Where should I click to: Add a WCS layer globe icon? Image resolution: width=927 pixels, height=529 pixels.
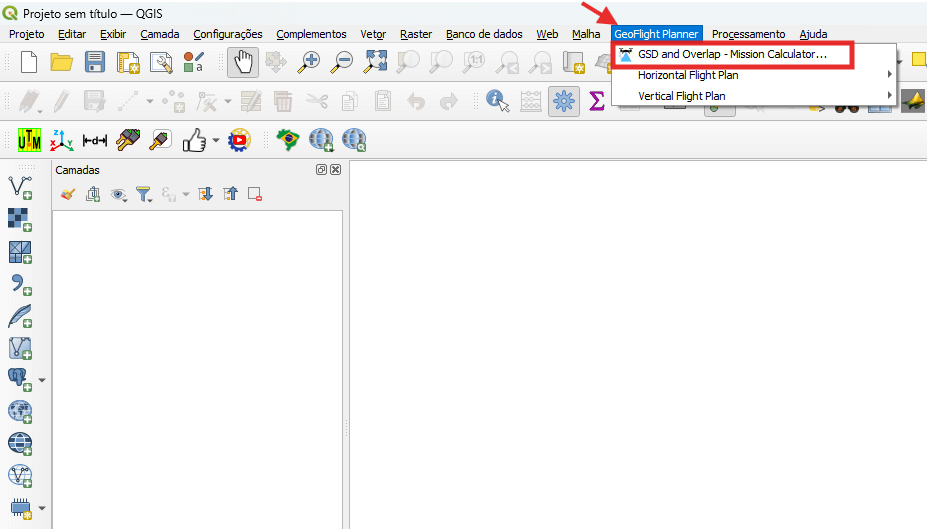[x=20, y=443]
